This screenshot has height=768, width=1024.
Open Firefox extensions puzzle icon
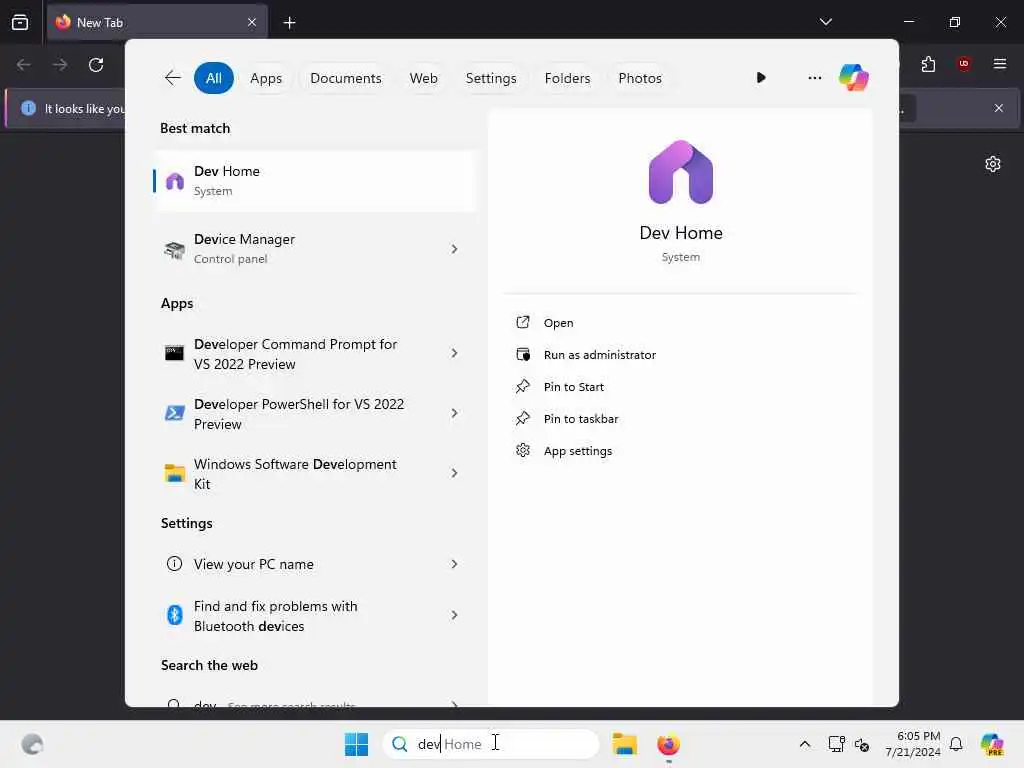928,64
